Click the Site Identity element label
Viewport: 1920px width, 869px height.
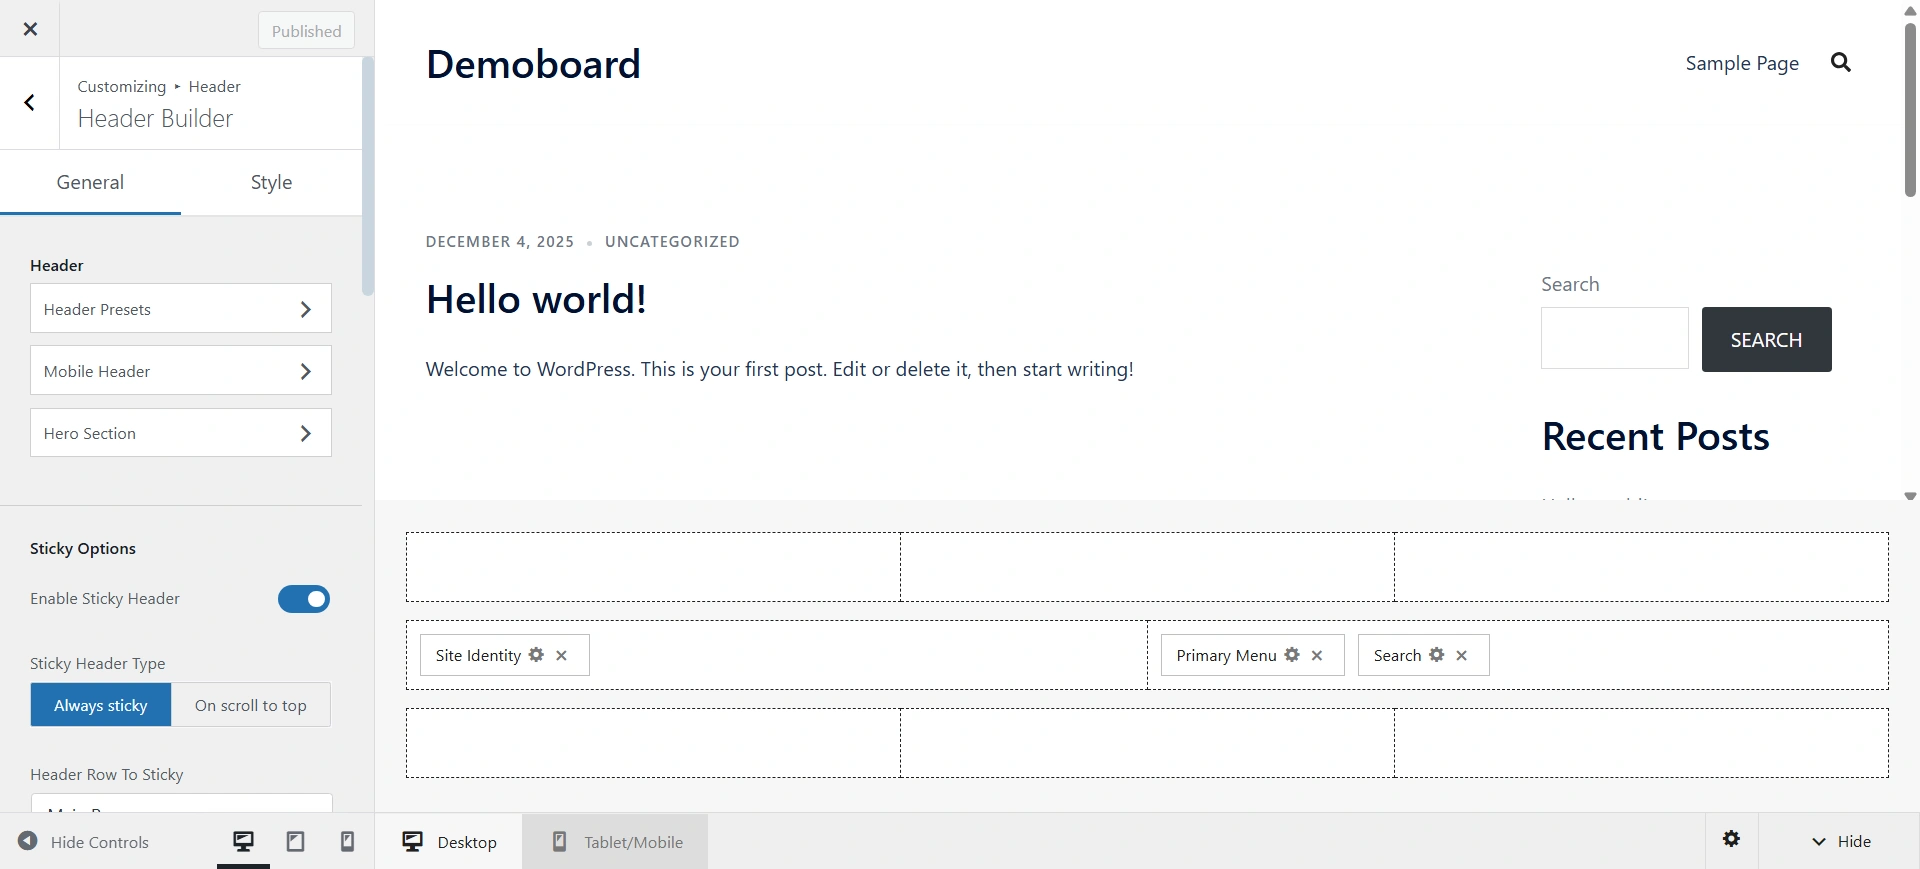(x=478, y=656)
